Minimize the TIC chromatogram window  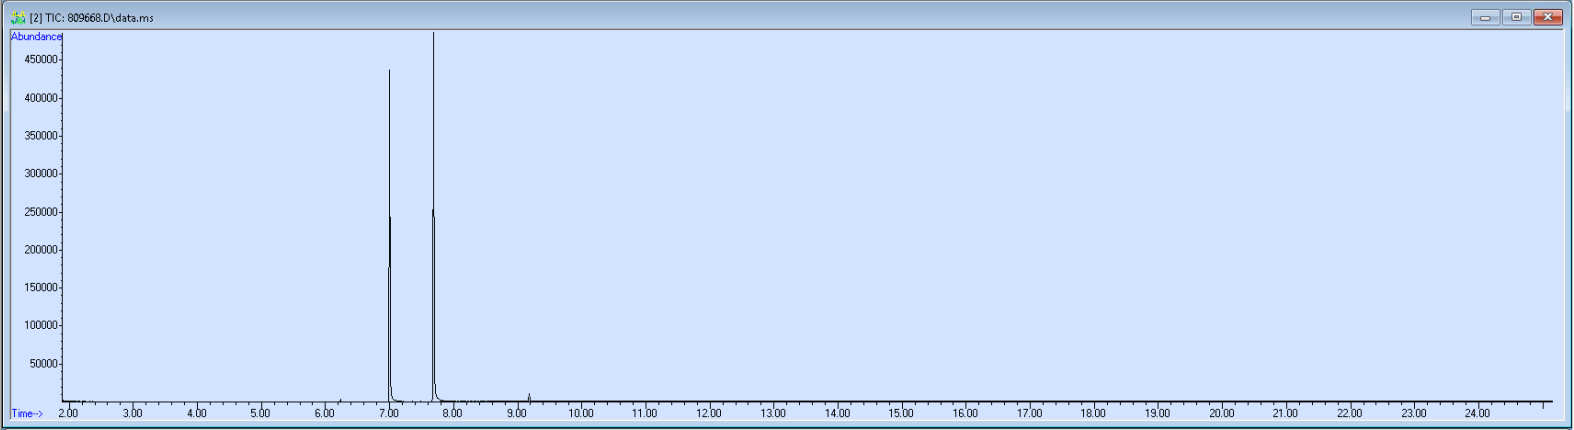point(1485,17)
